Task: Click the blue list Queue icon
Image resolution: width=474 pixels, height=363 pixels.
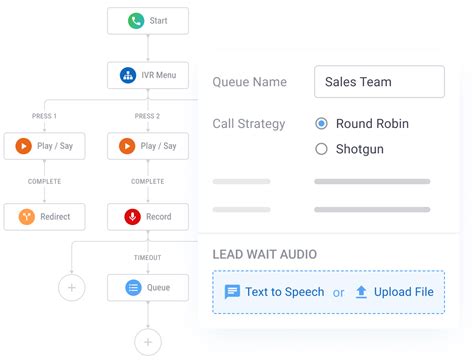Action: pyautogui.click(x=133, y=287)
